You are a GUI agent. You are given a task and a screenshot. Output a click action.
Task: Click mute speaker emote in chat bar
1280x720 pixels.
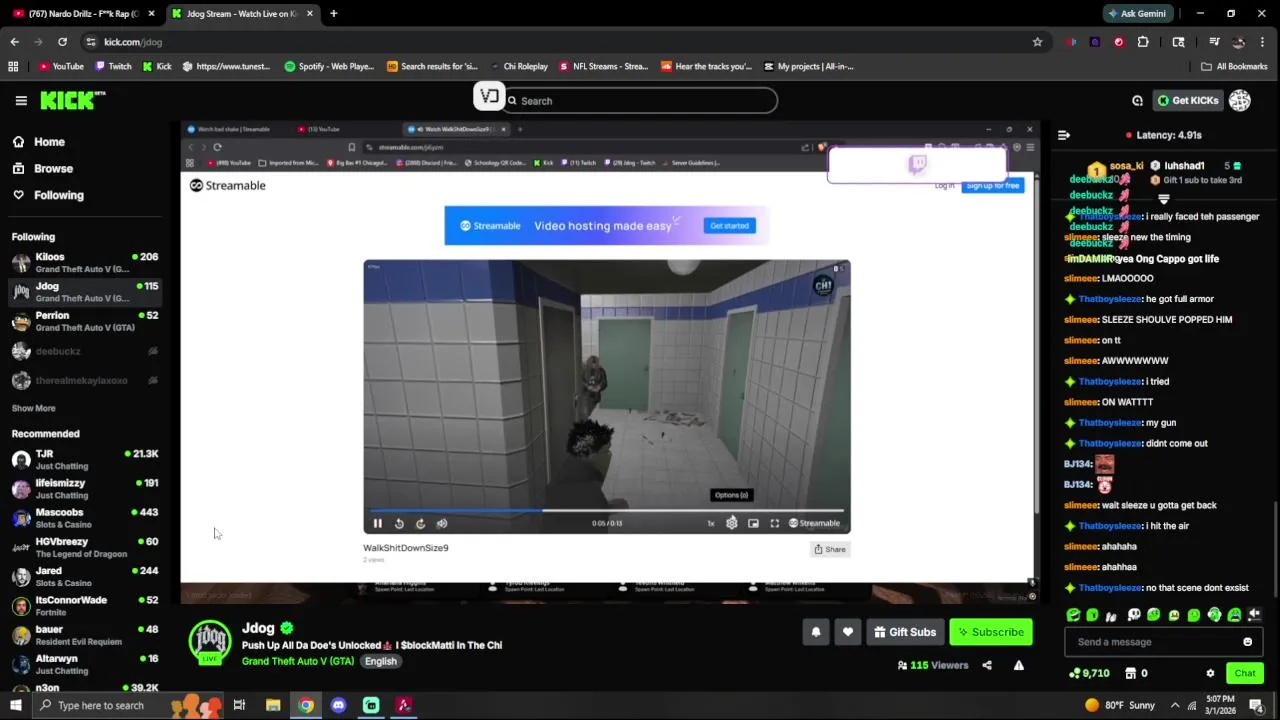1254,615
